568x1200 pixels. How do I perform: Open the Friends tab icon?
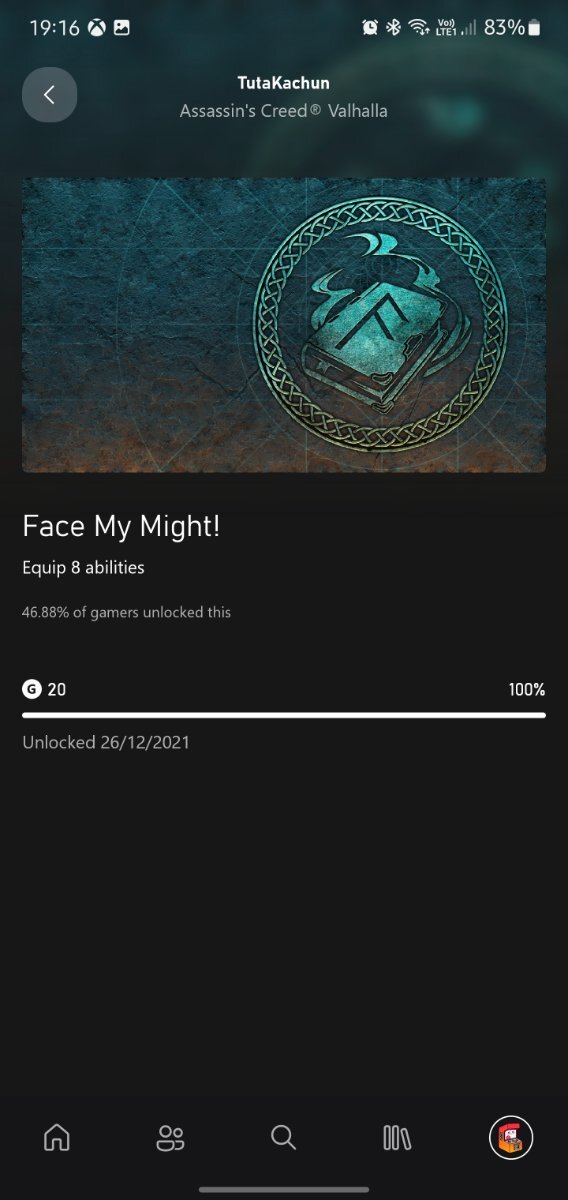(171, 1137)
